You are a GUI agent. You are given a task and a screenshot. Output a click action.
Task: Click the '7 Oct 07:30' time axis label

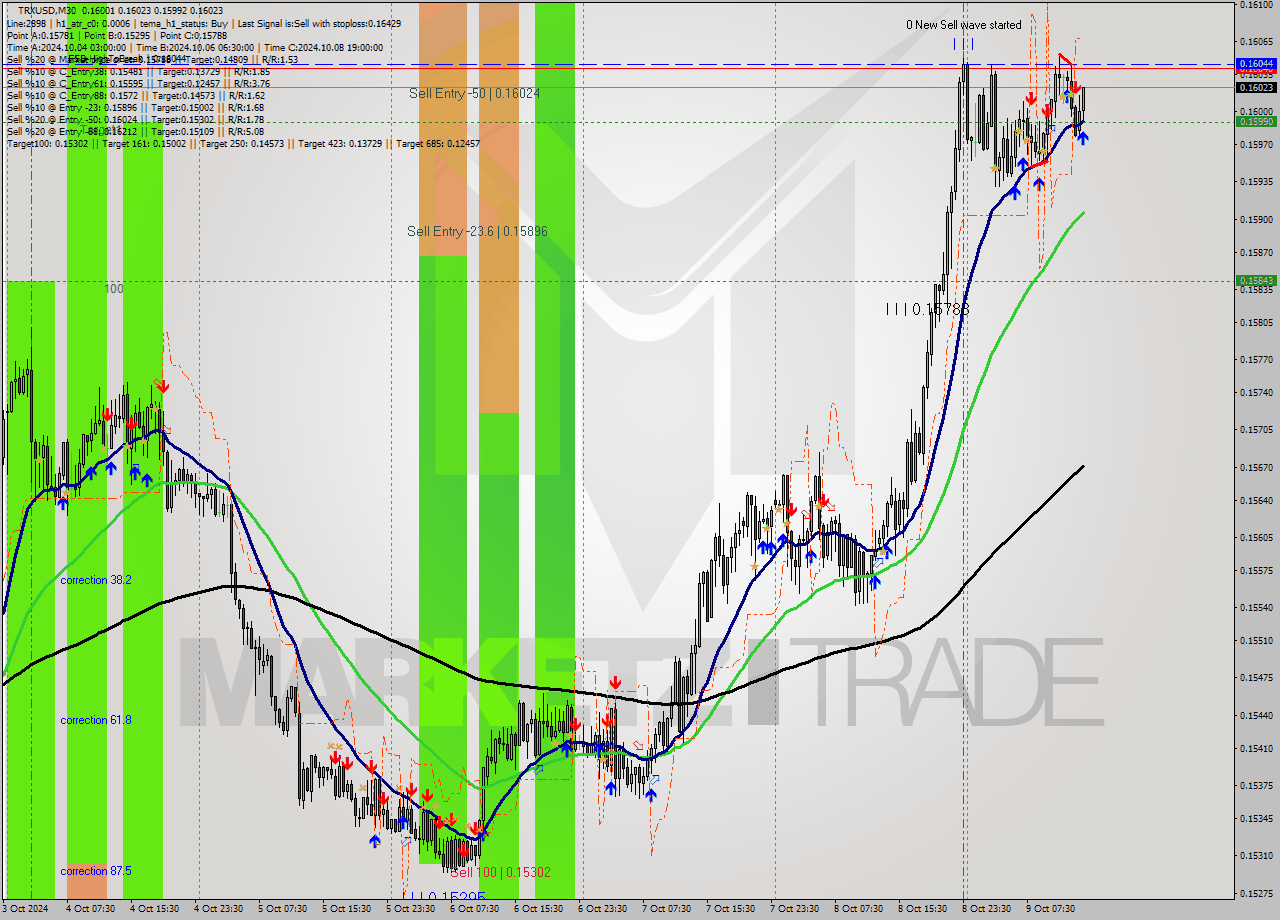click(x=666, y=909)
